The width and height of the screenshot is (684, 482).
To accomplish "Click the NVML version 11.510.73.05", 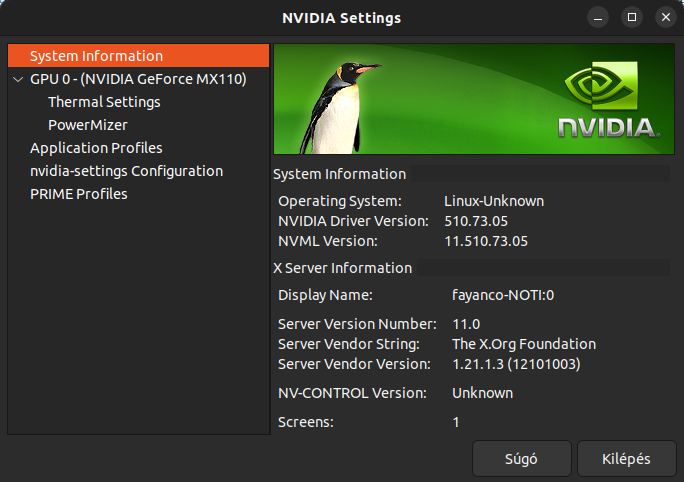I will pos(486,241).
